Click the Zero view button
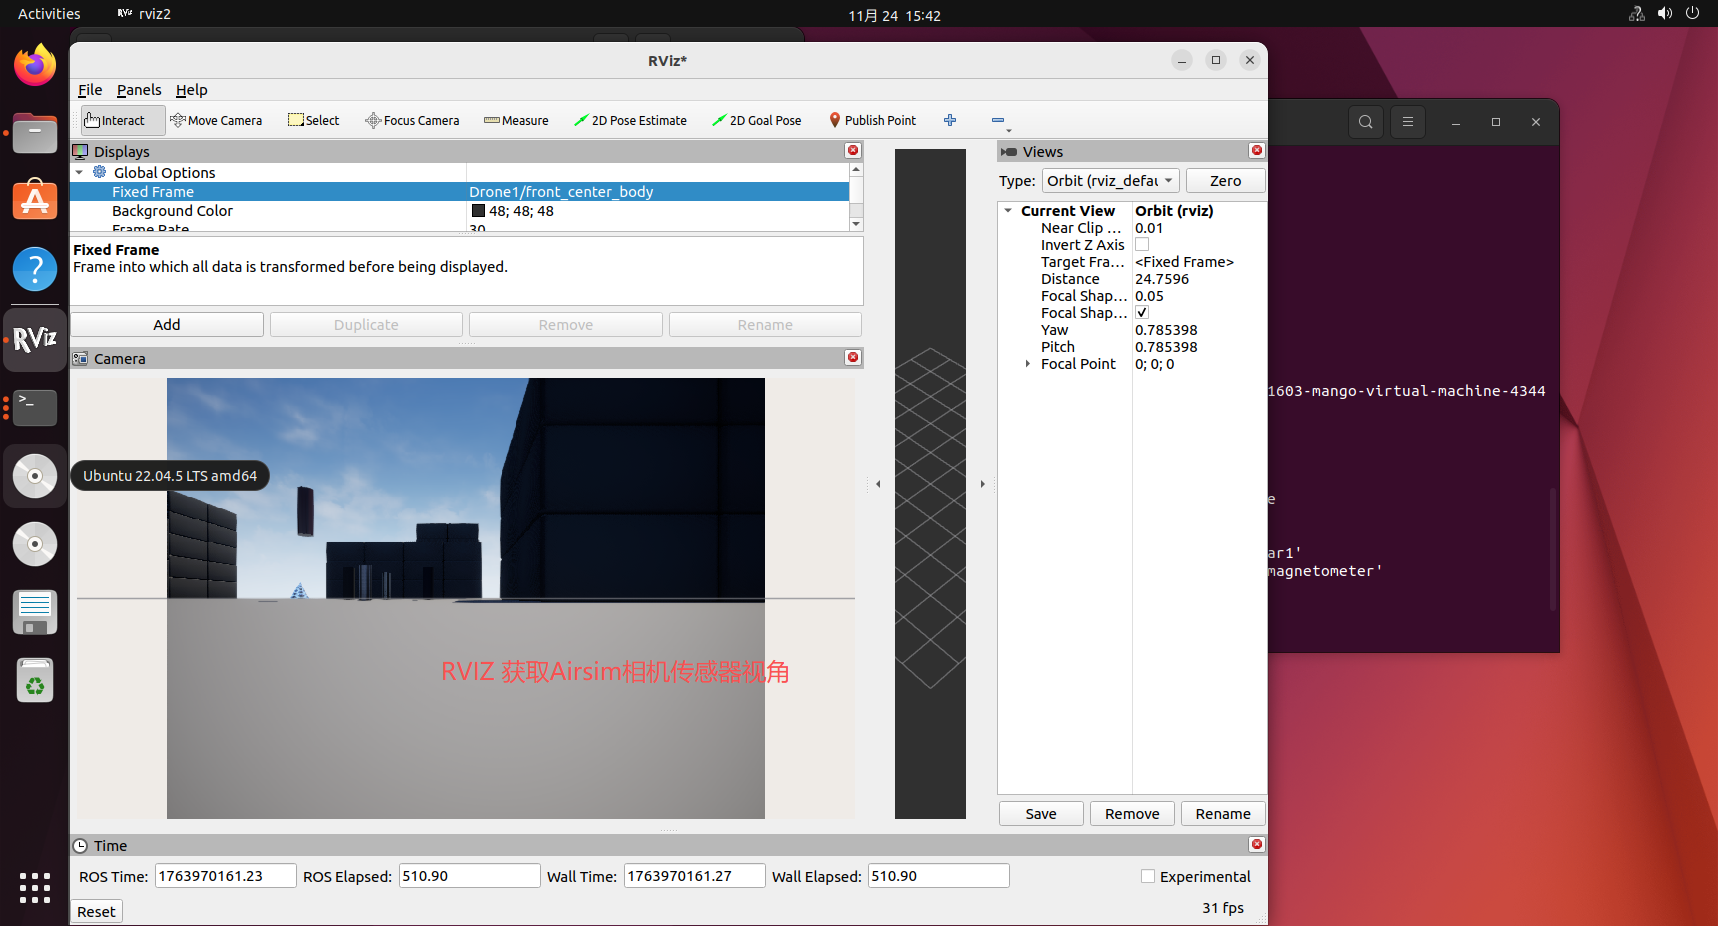The width and height of the screenshot is (1718, 926). point(1225,181)
